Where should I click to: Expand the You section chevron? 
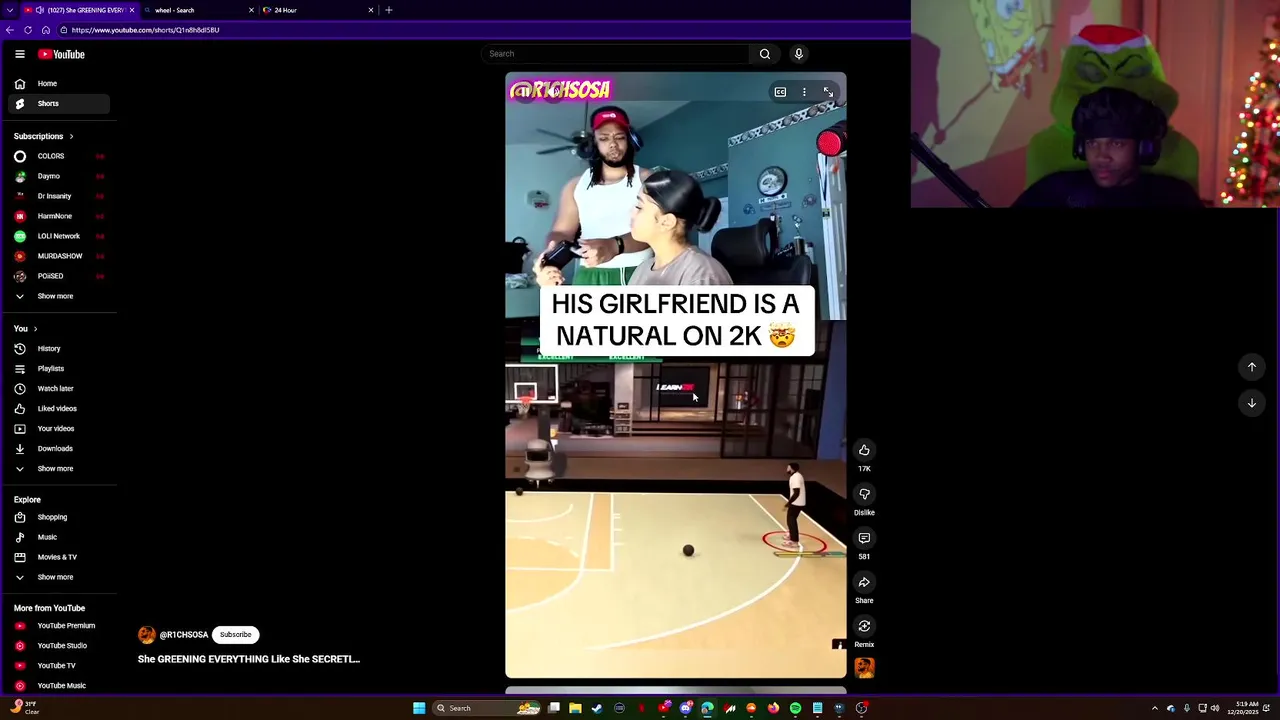coord(35,329)
